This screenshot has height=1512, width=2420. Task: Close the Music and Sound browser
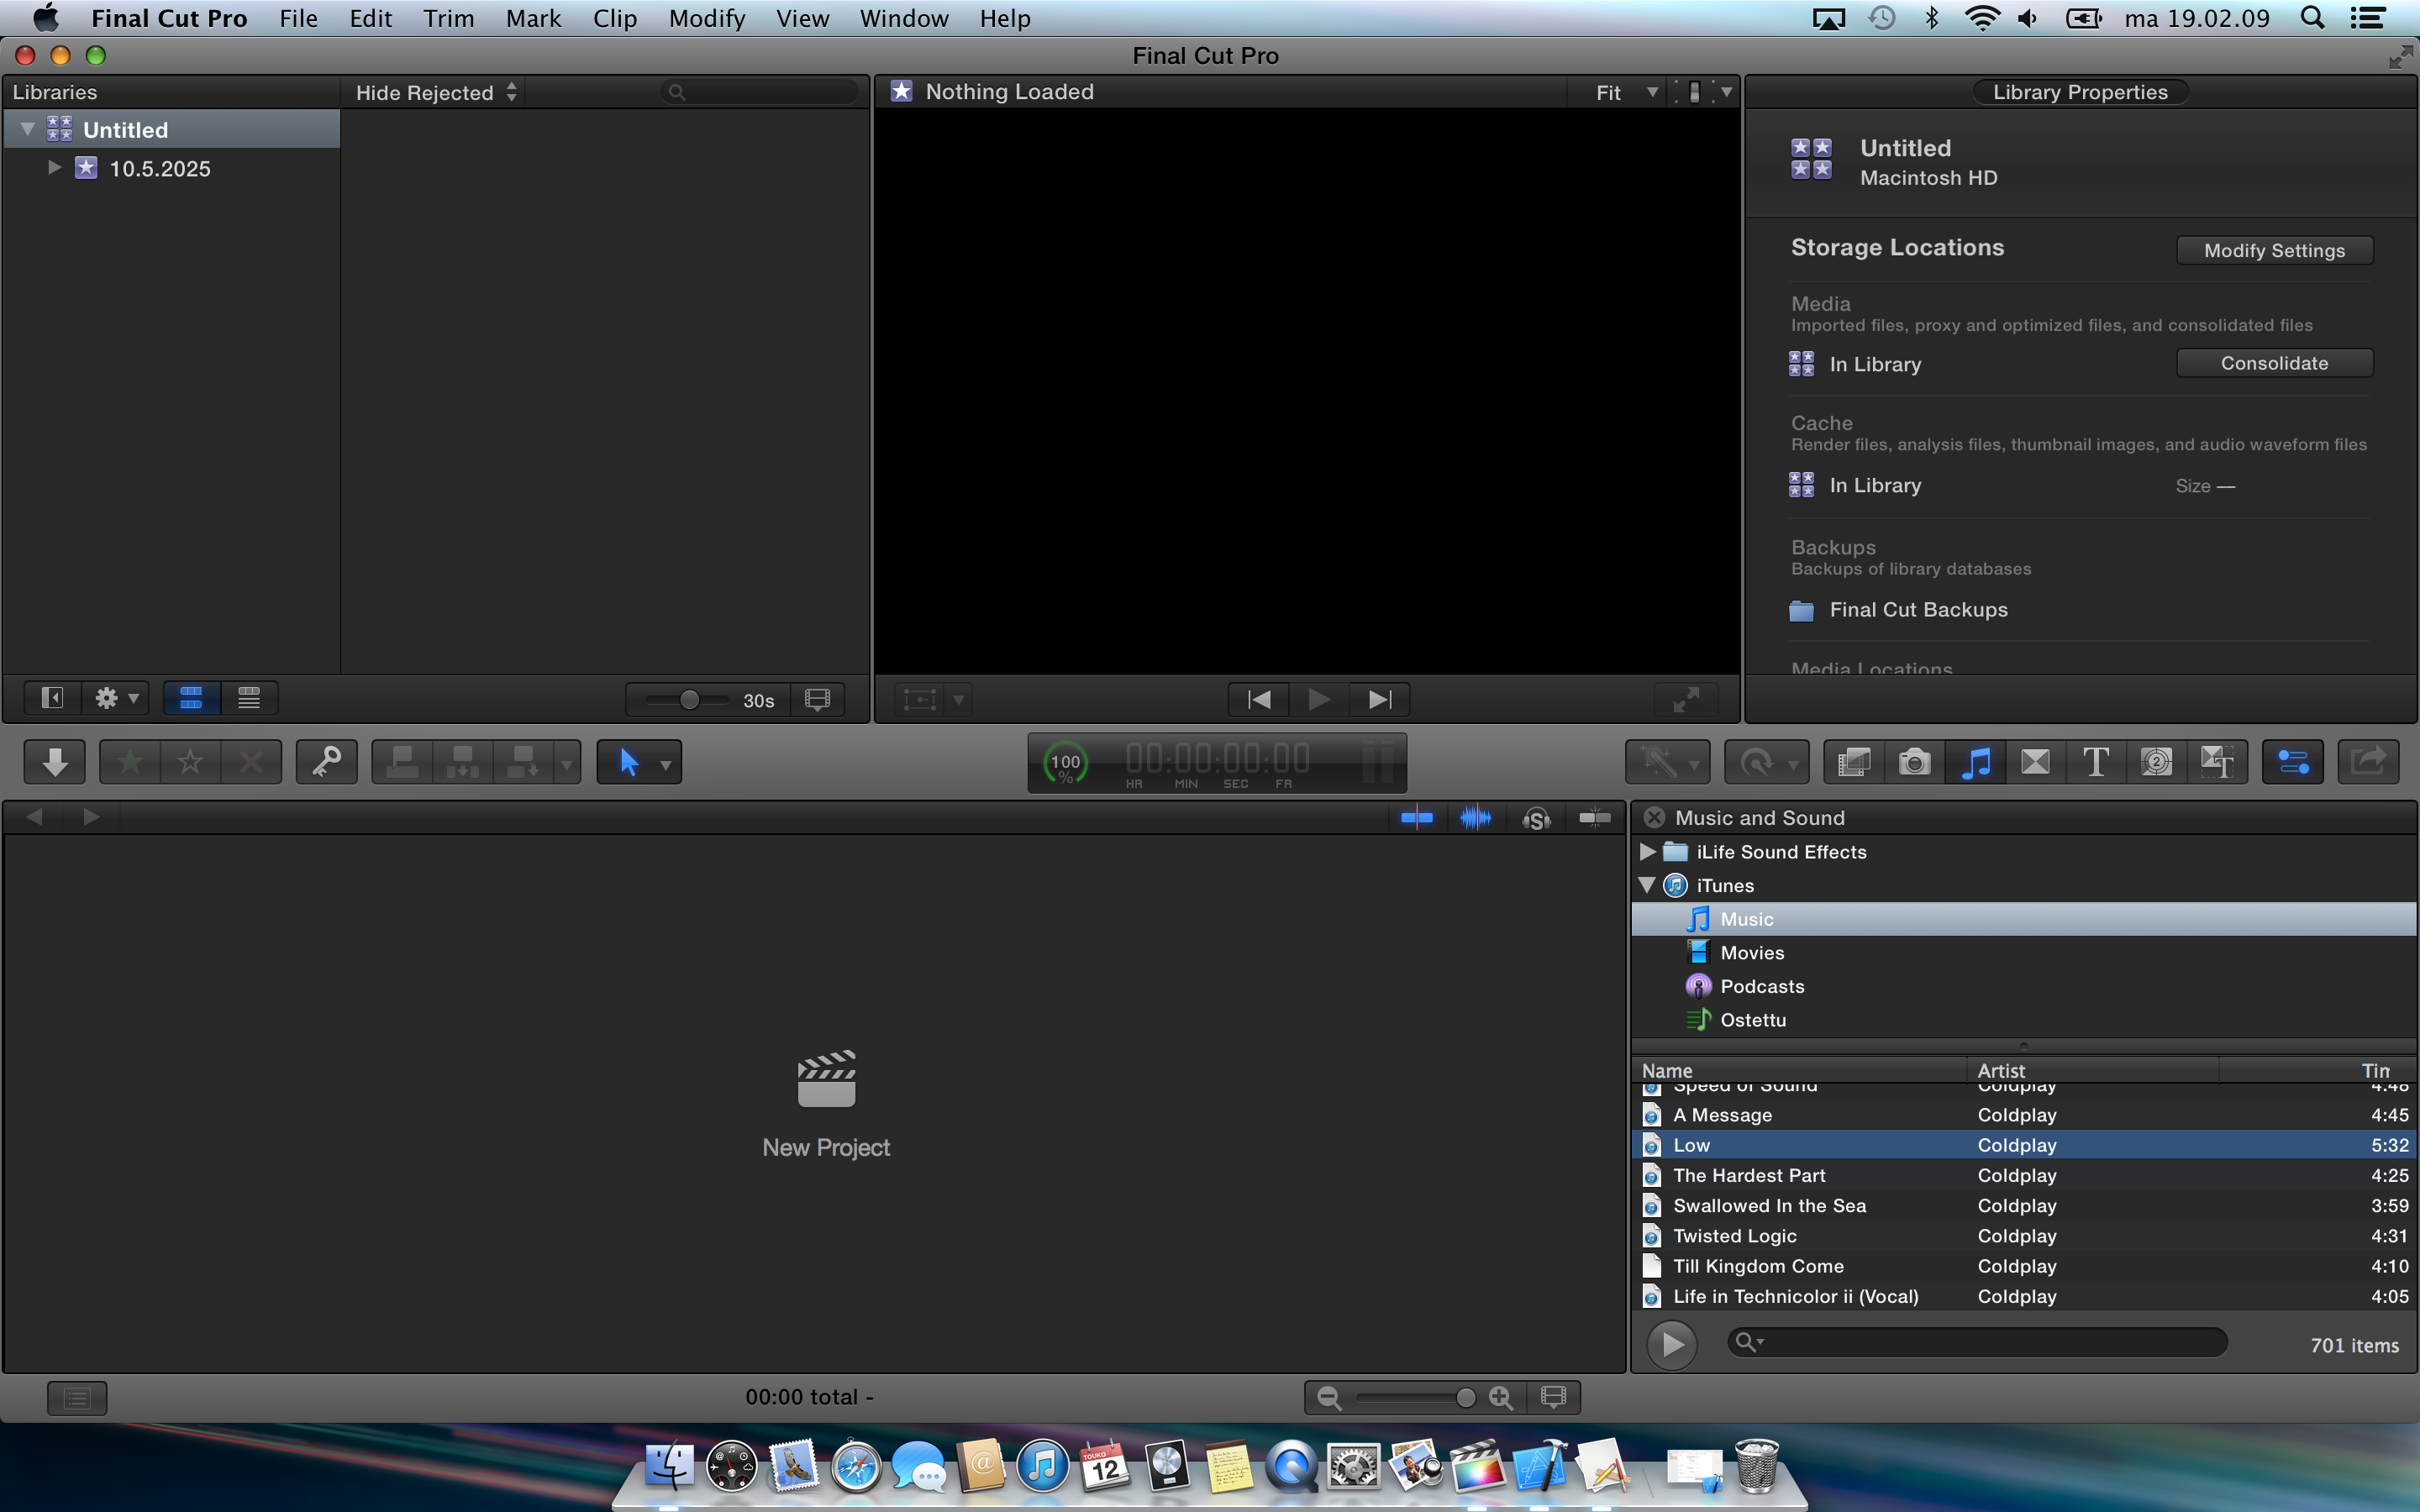[x=1654, y=817]
